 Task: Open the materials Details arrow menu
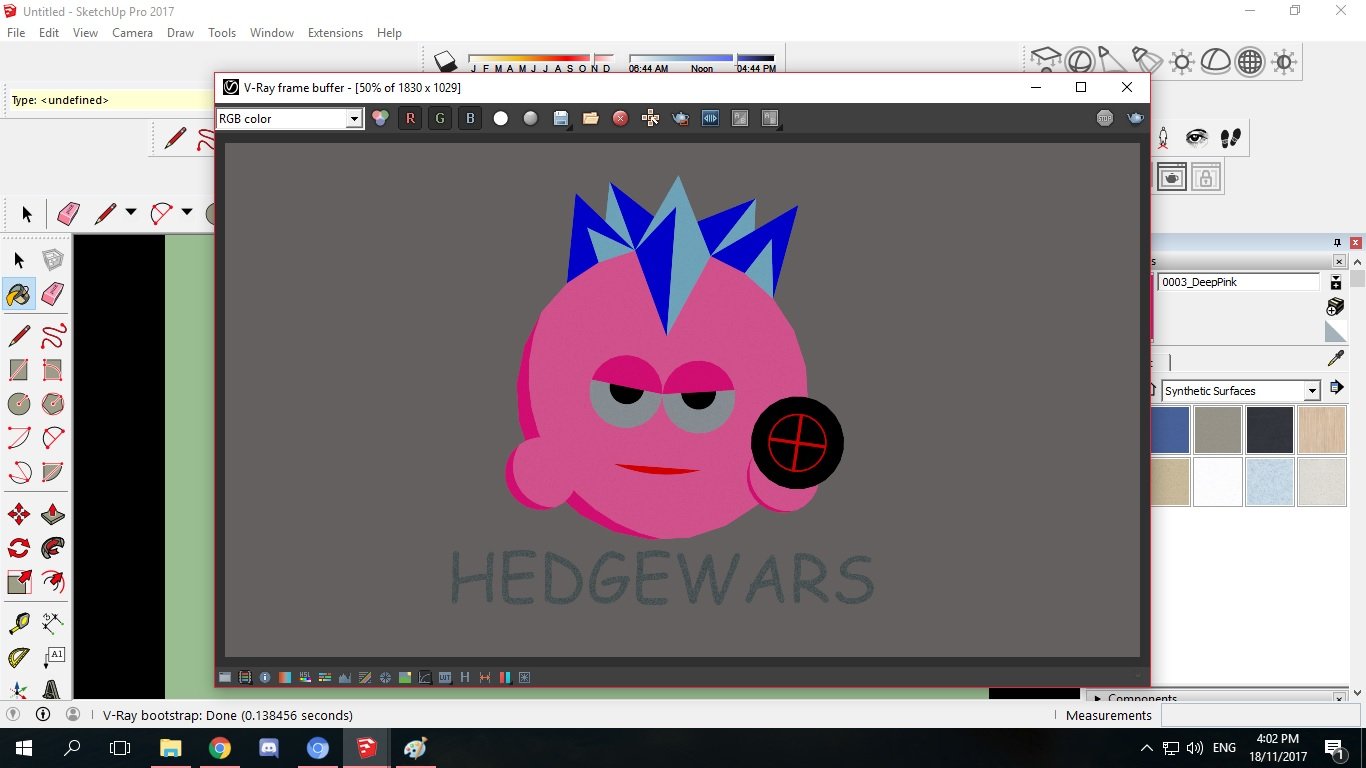pyautogui.click(x=1335, y=388)
